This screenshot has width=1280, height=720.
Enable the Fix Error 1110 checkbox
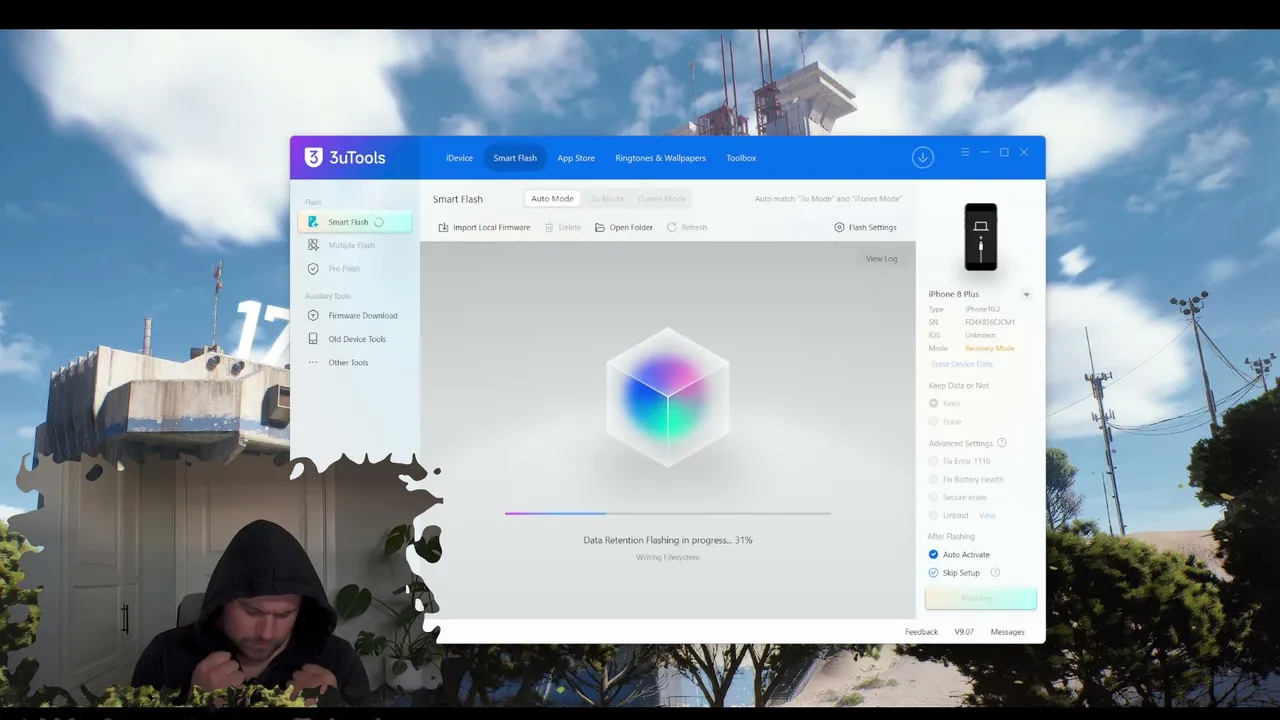pyautogui.click(x=934, y=461)
